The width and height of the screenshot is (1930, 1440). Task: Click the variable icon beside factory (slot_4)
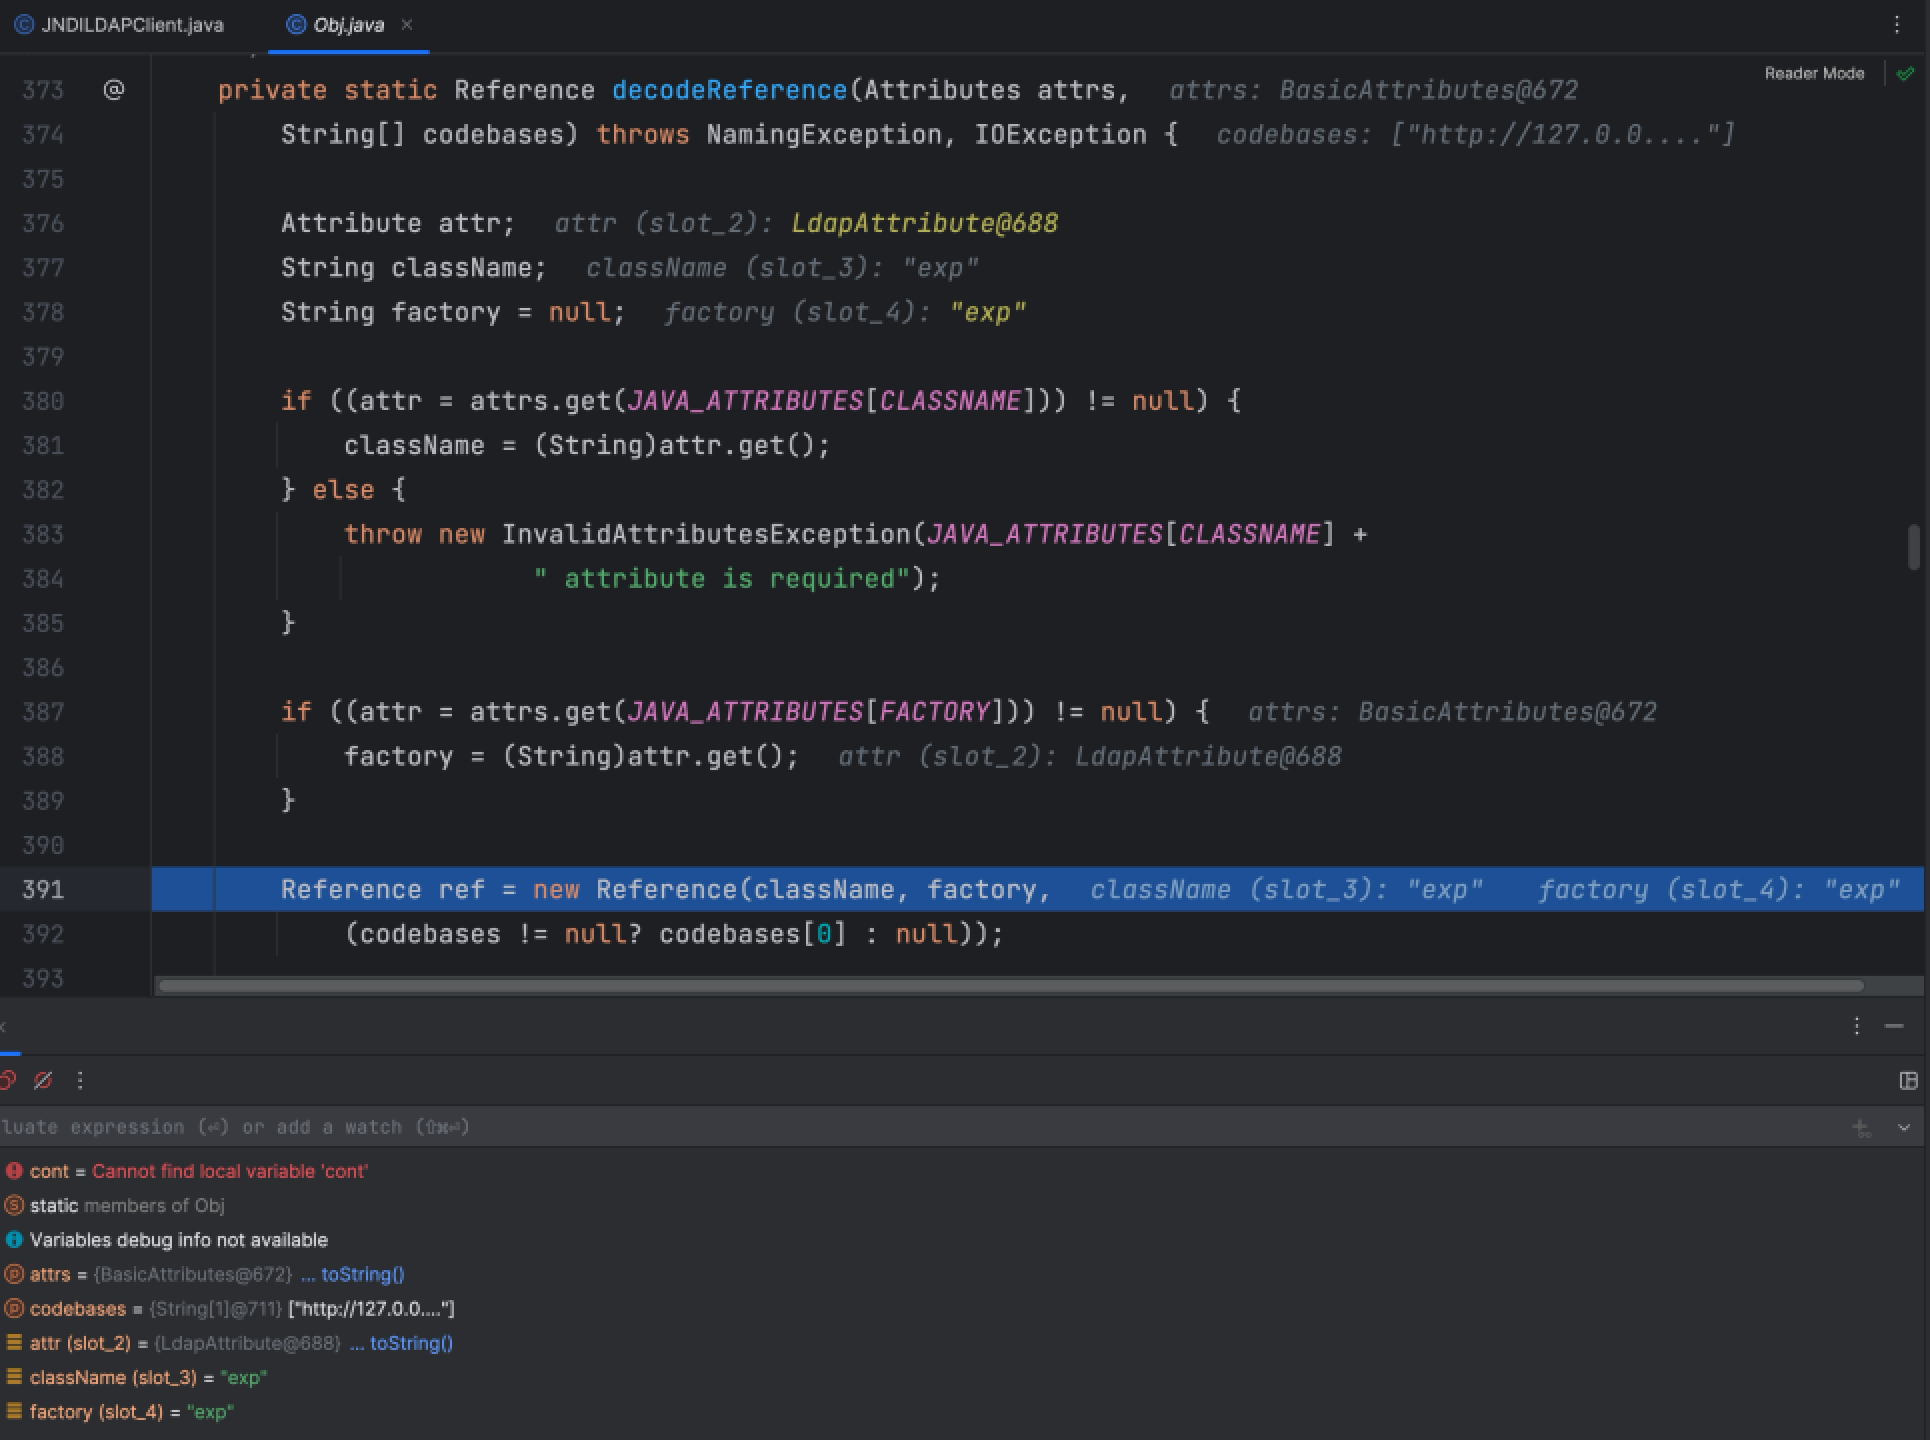click(x=14, y=1411)
